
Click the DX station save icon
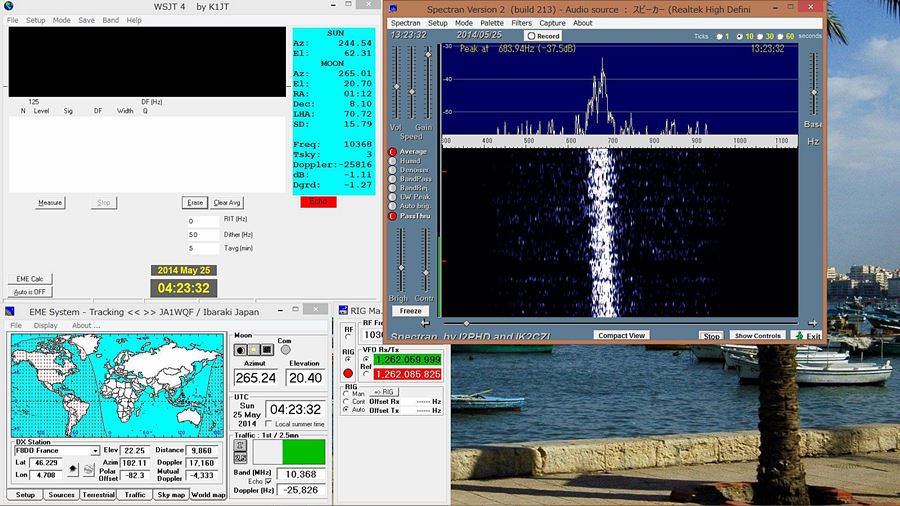coord(88,469)
